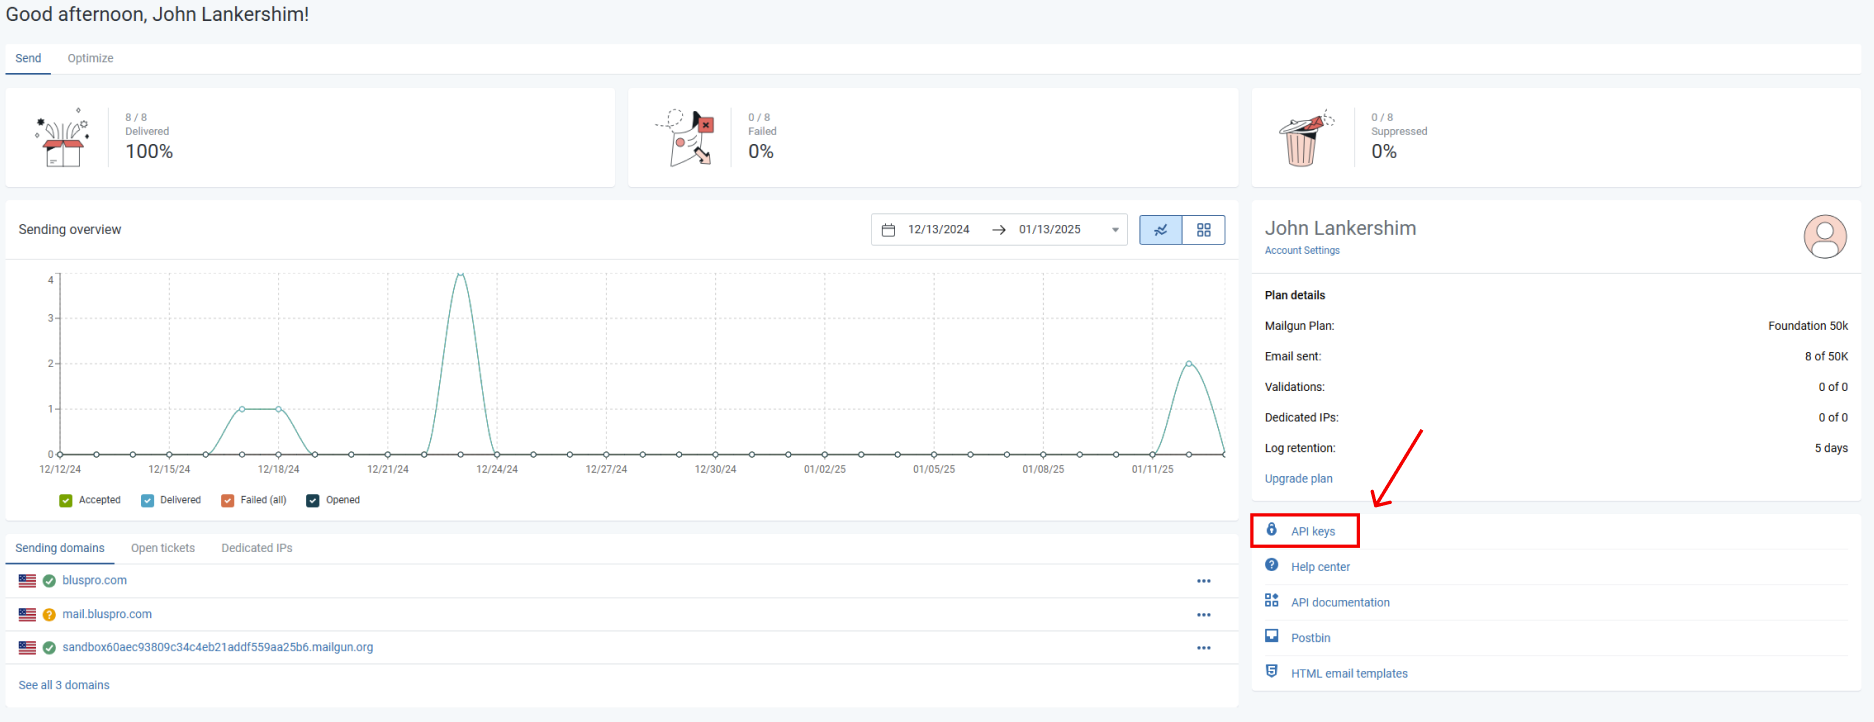This screenshot has height=722, width=1874.
Task: Click the Delivered box illustration
Action: pyautogui.click(x=62, y=138)
